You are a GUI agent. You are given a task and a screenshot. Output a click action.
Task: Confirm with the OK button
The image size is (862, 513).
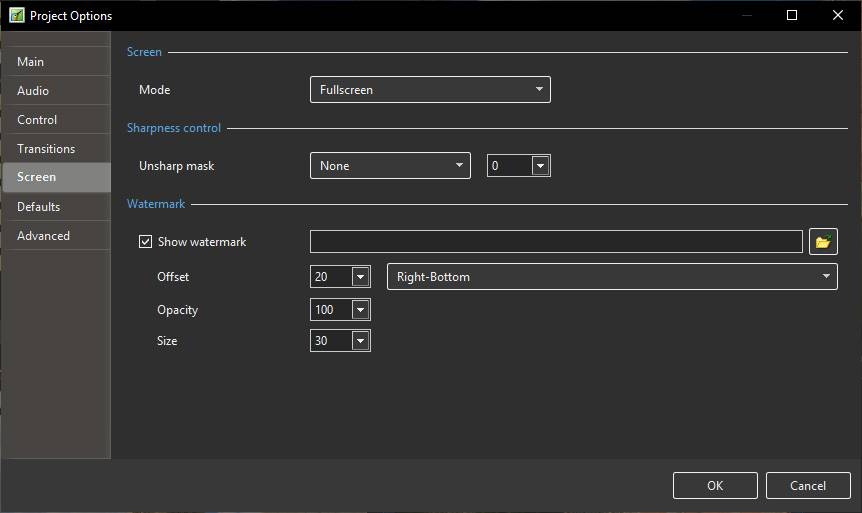[x=715, y=486]
